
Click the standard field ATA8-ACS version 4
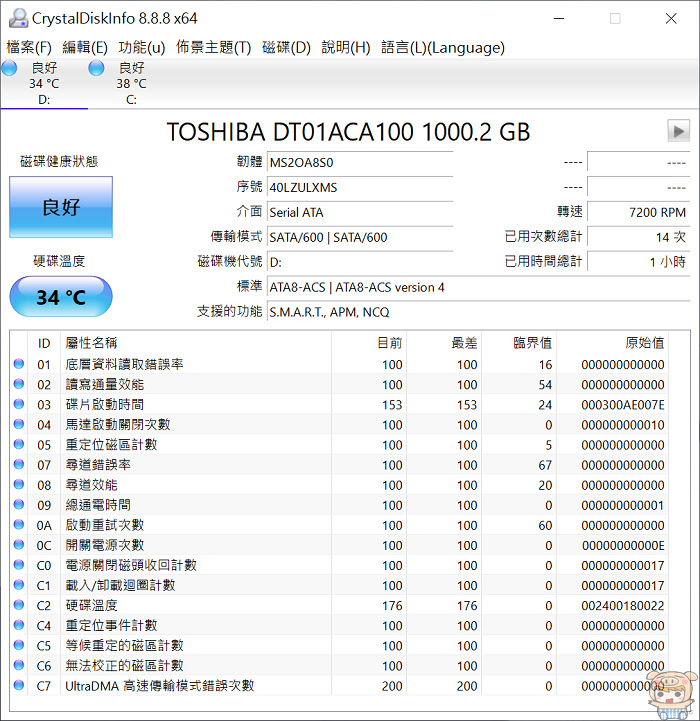478,287
